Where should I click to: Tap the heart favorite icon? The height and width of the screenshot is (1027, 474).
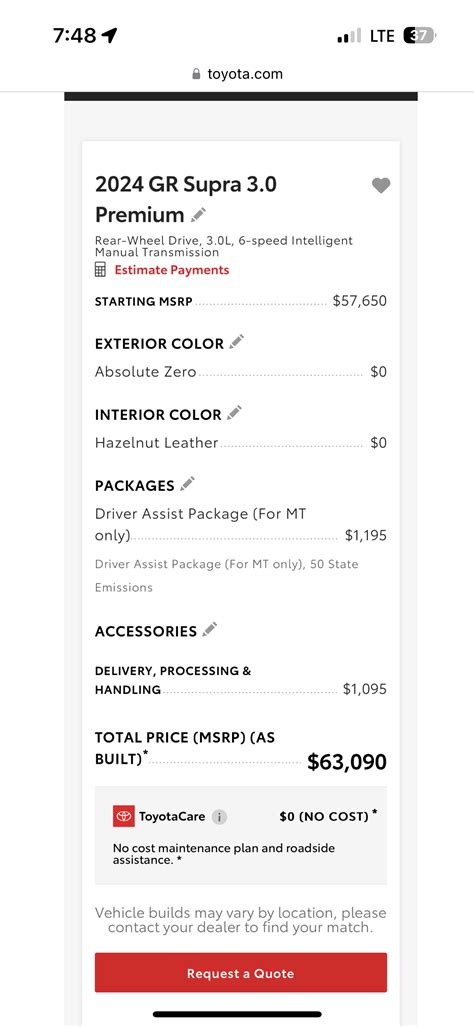tap(381, 185)
